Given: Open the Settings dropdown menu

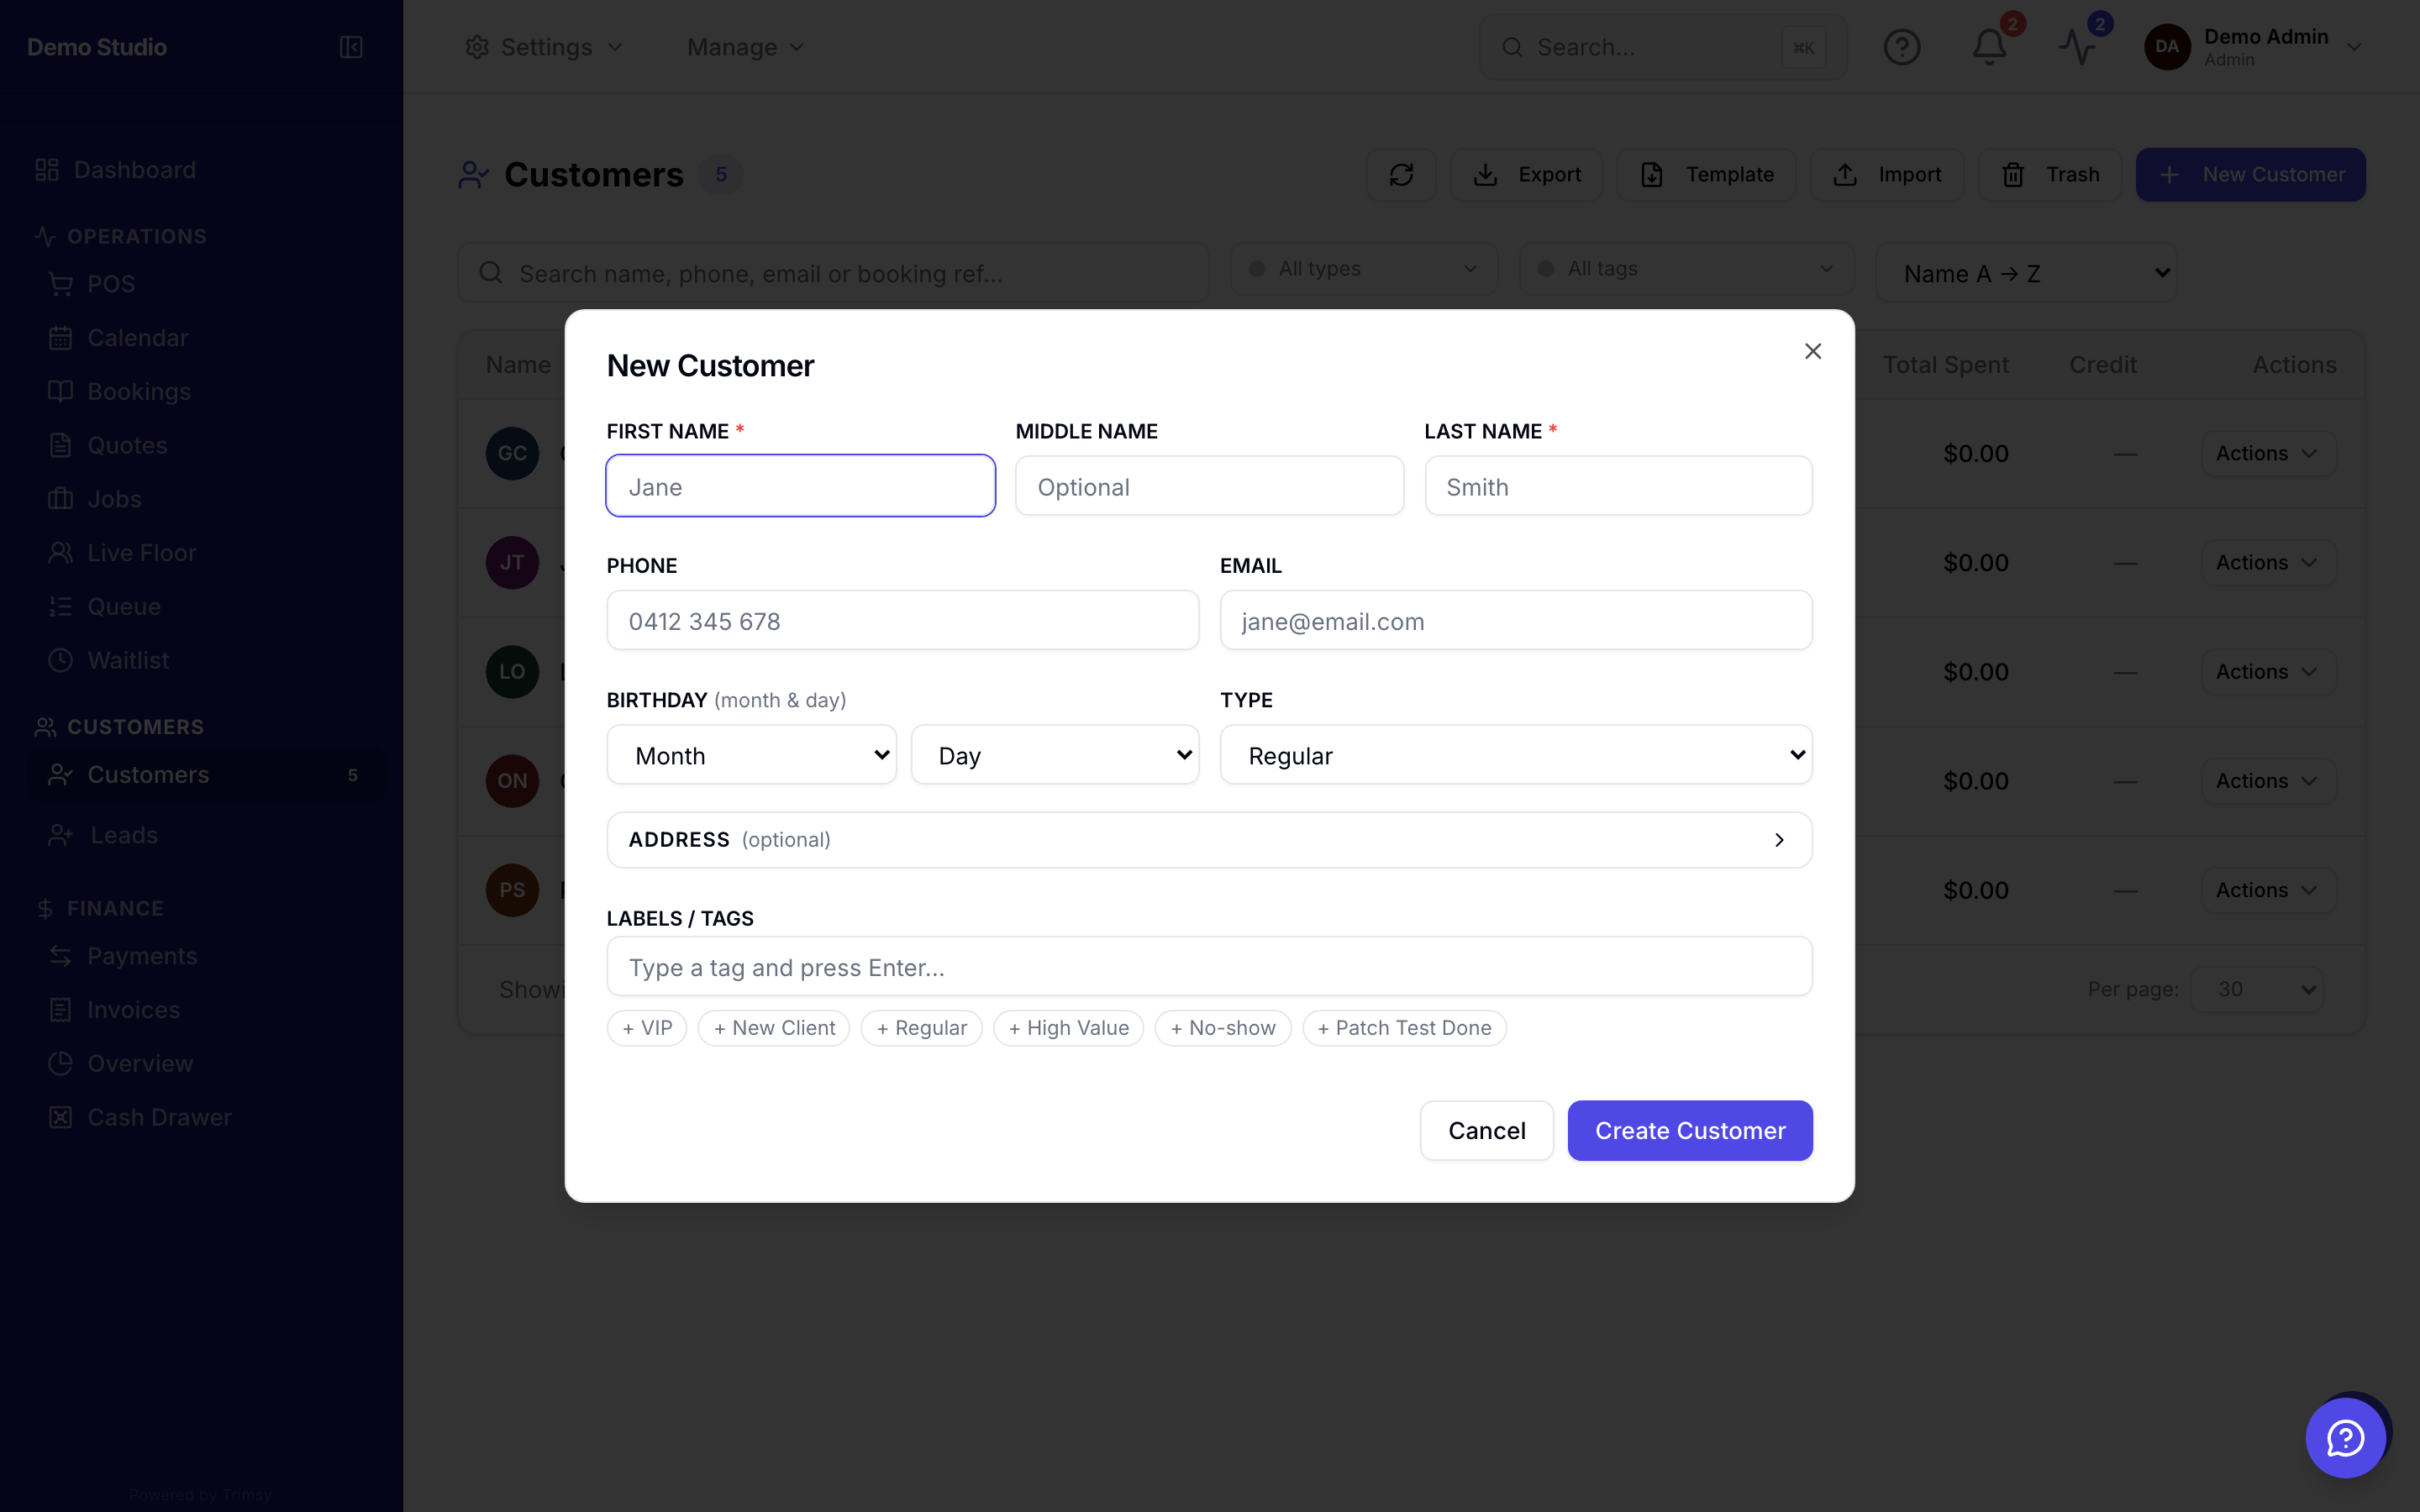Looking at the screenshot, I should [544, 47].
